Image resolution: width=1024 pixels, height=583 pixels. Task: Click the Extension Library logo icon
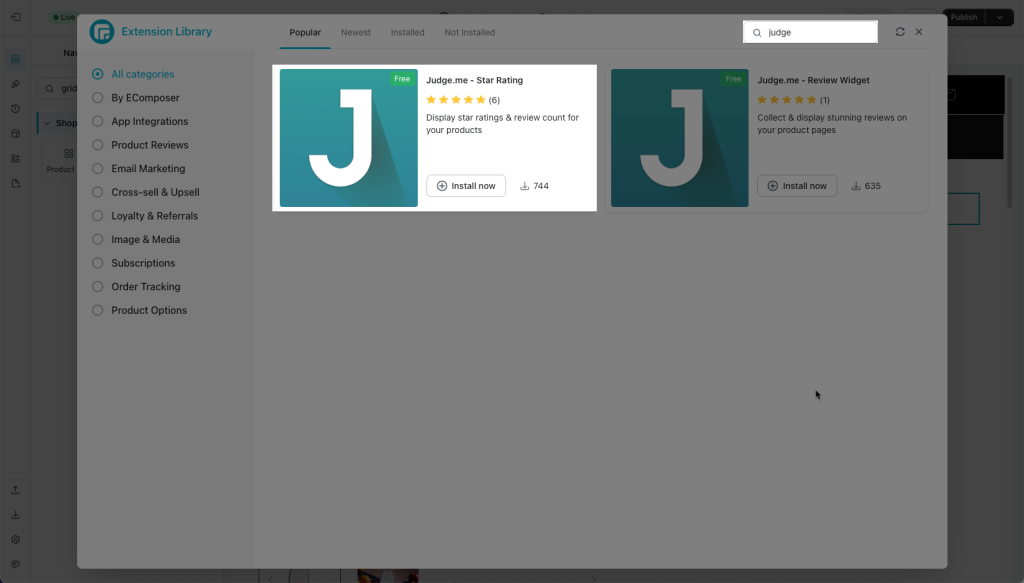[102, 31]
